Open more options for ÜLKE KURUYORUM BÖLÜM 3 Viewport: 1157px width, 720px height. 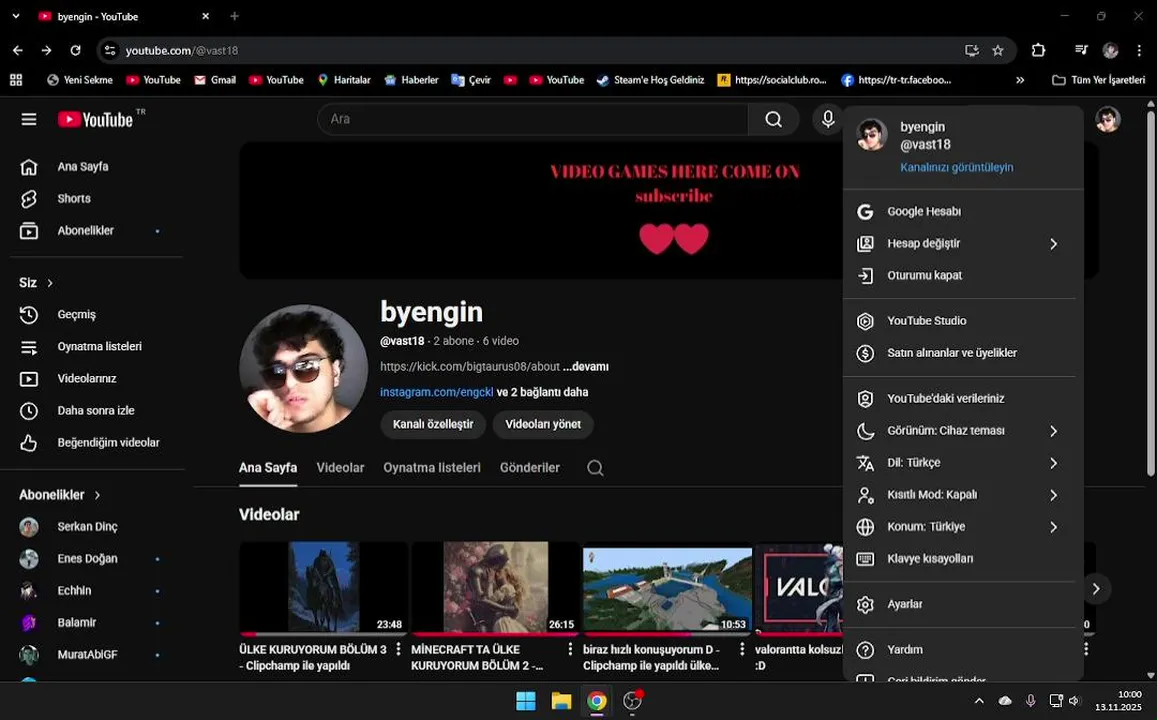[398, 649]
